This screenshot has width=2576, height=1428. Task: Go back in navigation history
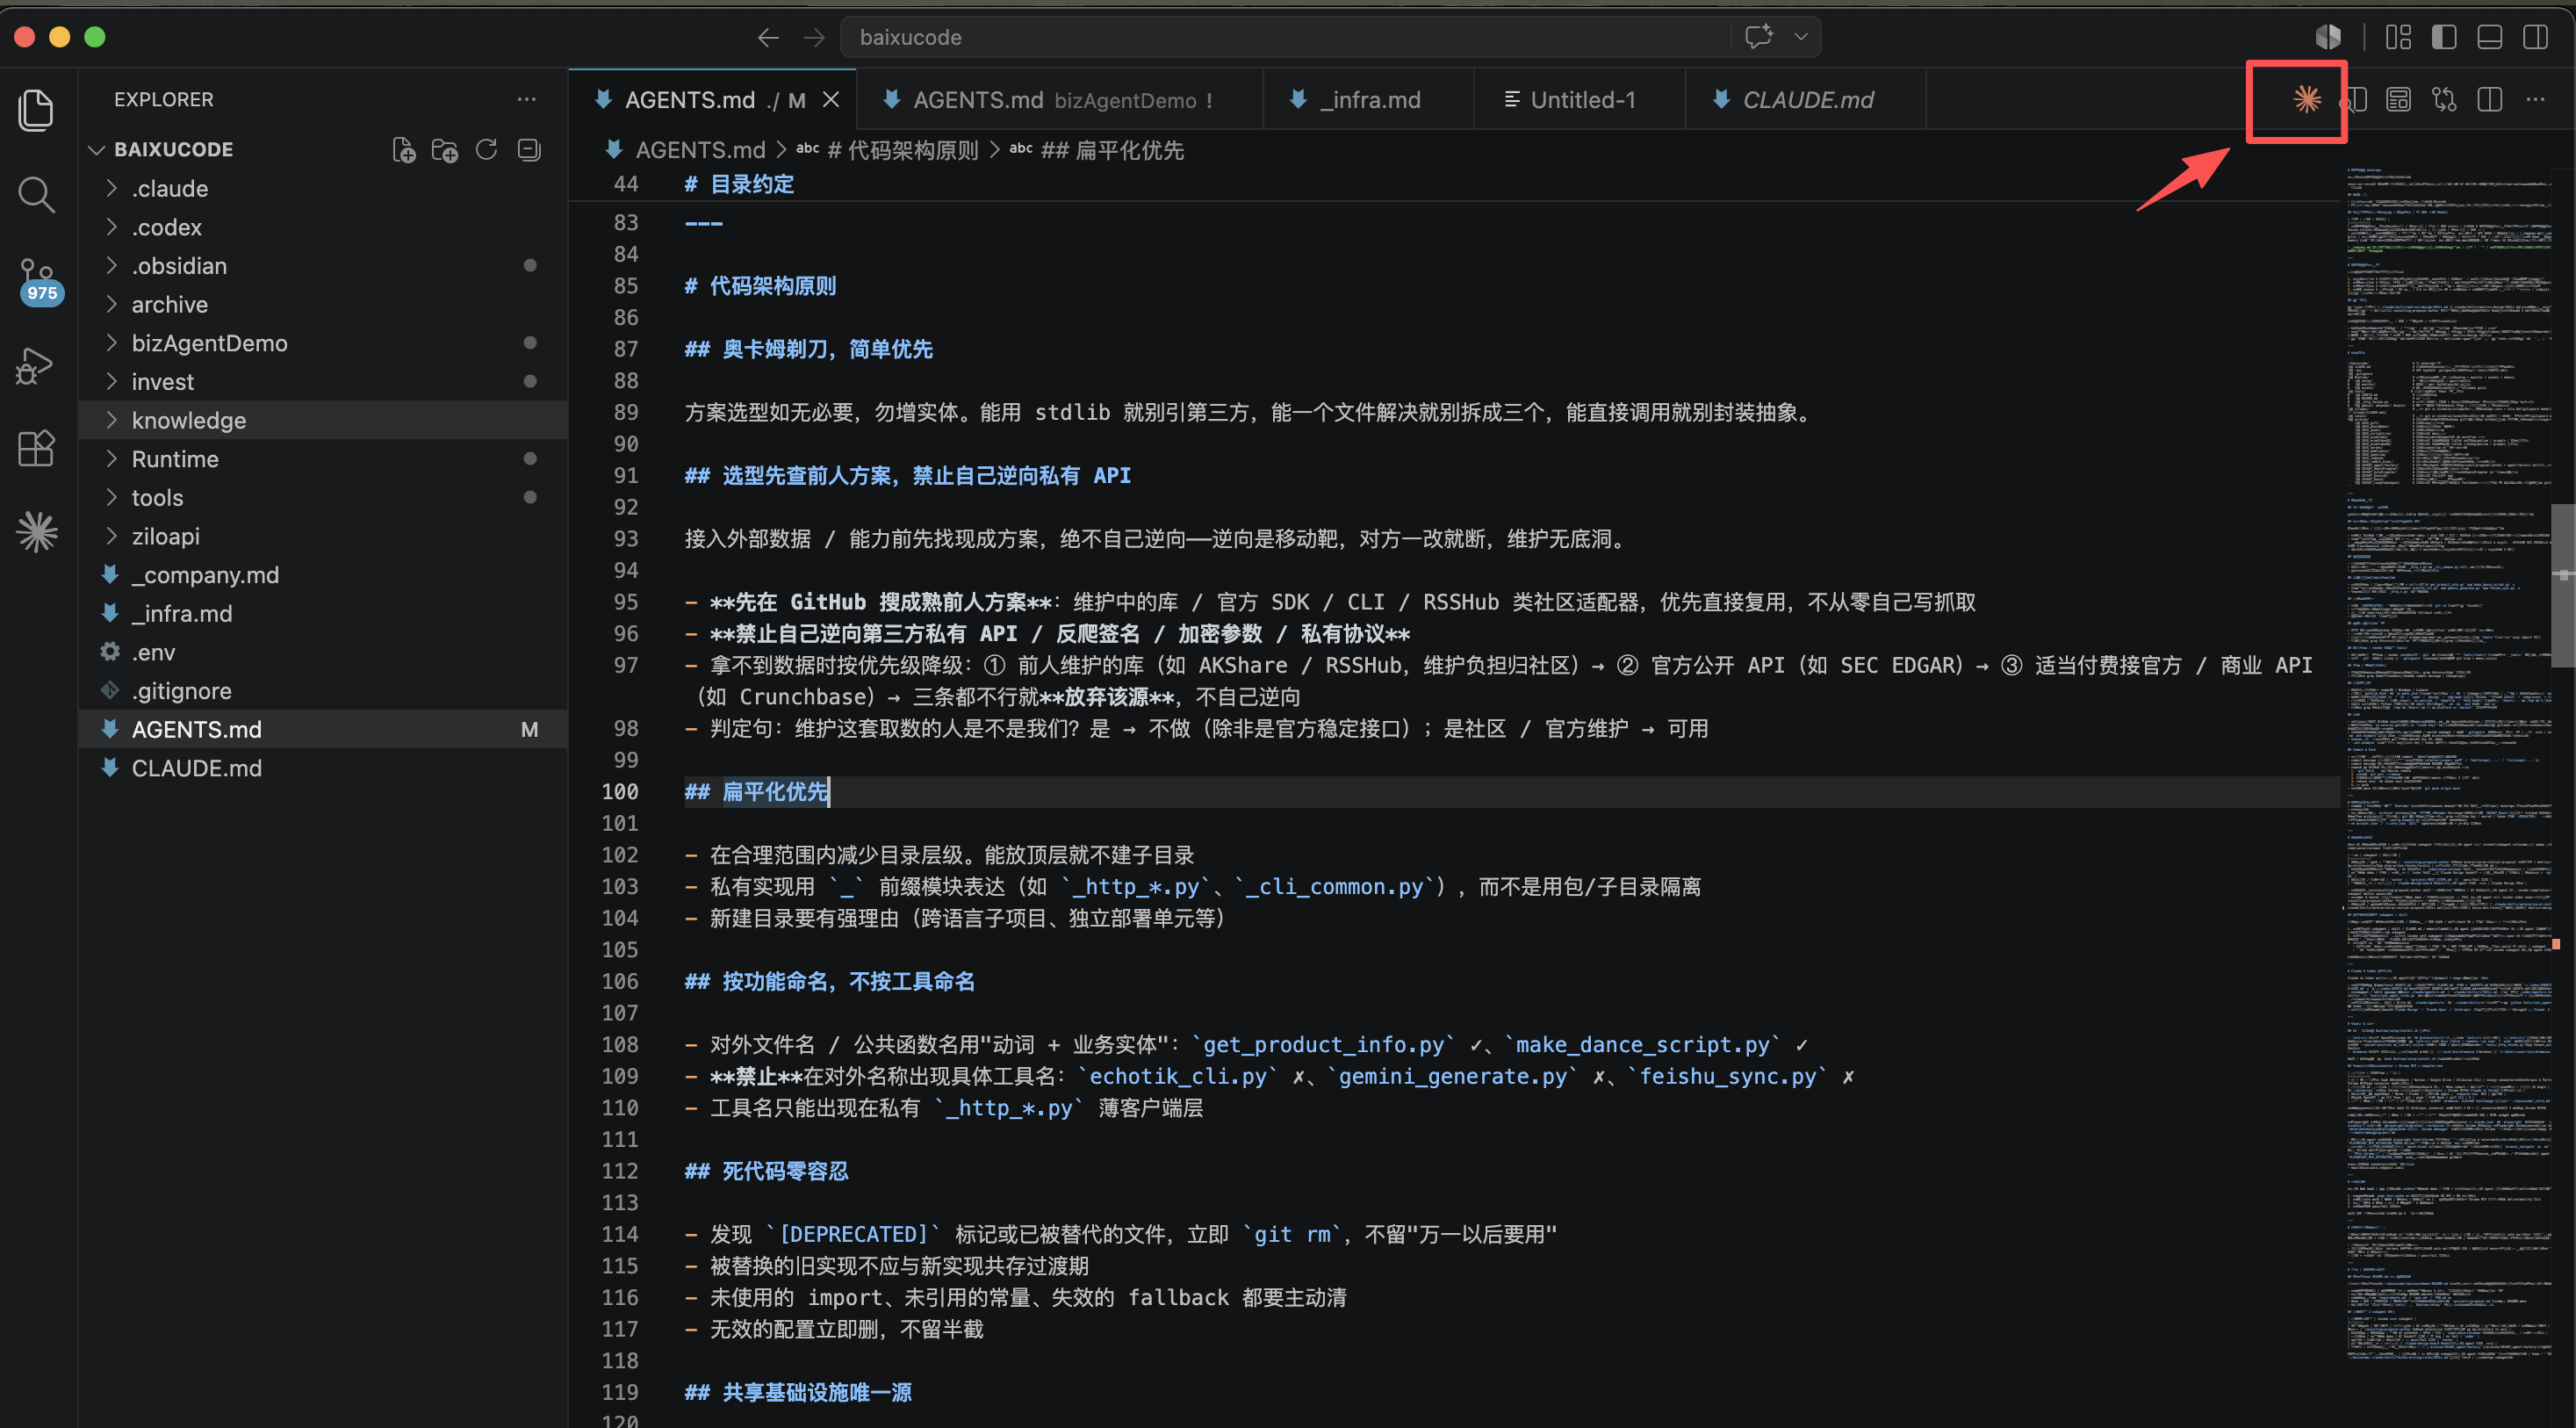pos(768,37)
